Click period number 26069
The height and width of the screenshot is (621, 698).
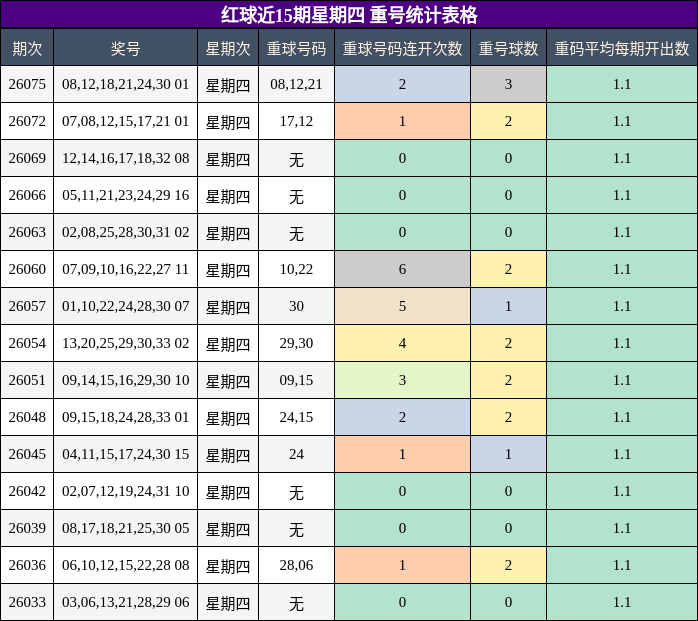coord(27,158)
